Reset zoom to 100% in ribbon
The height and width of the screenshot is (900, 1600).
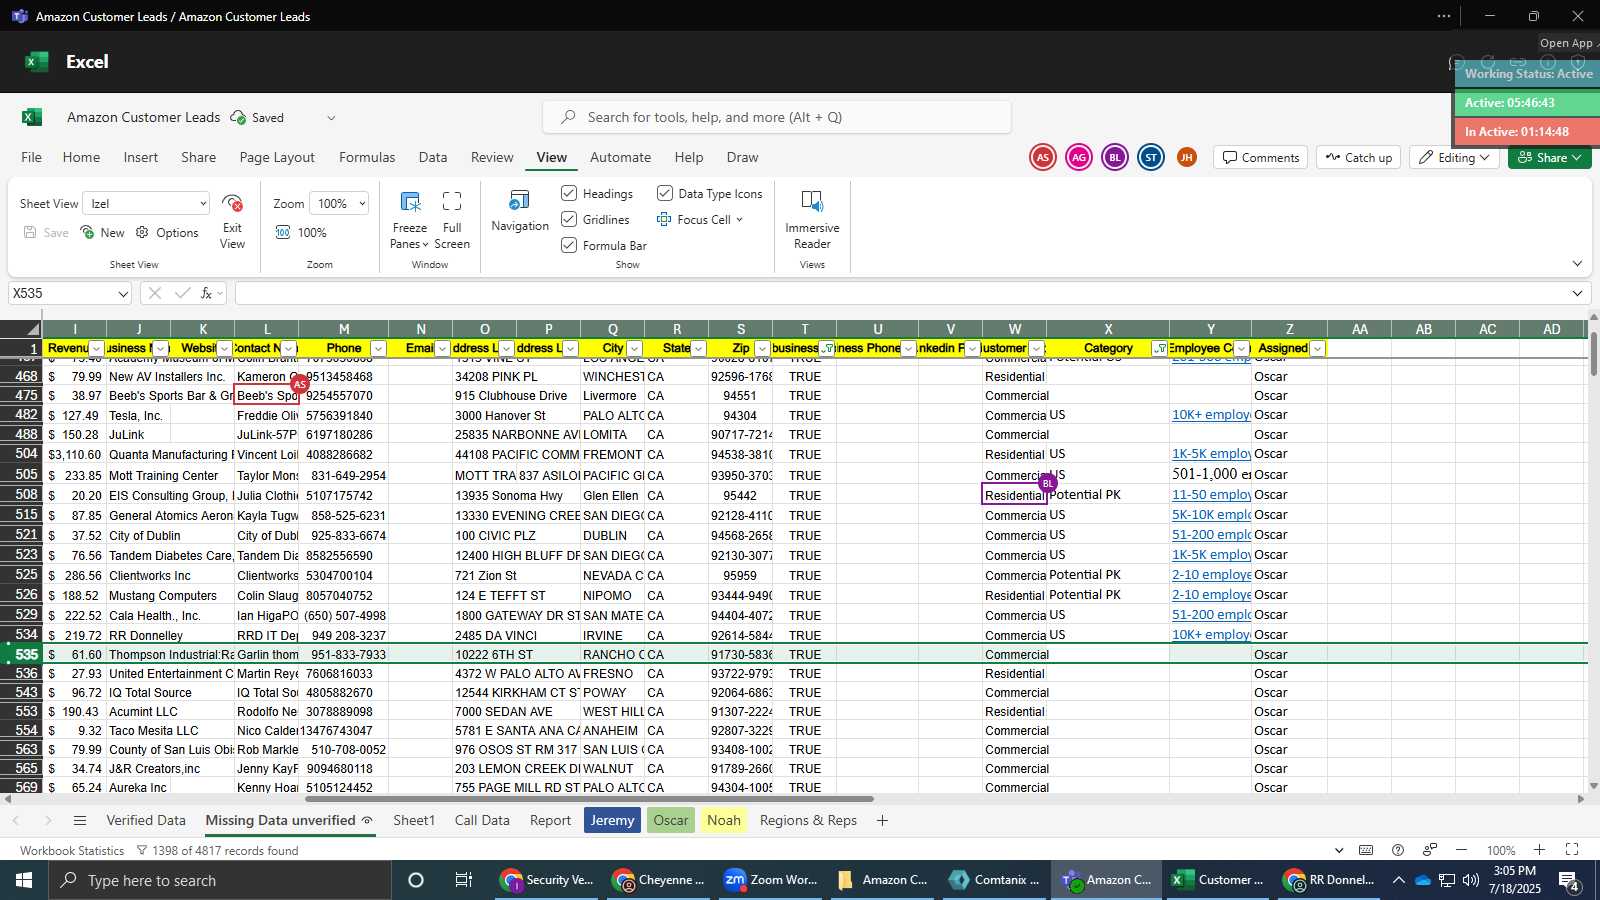tap(301, 232)
